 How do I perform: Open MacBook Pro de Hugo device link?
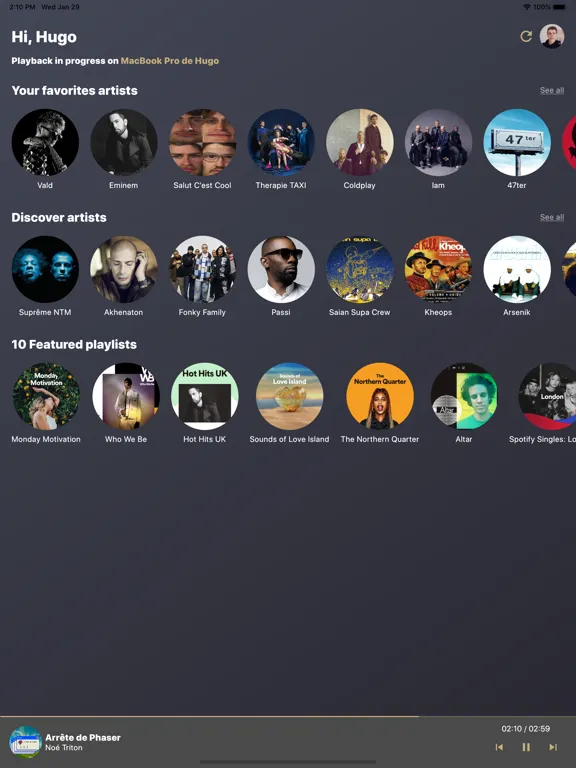click(170, 61)
